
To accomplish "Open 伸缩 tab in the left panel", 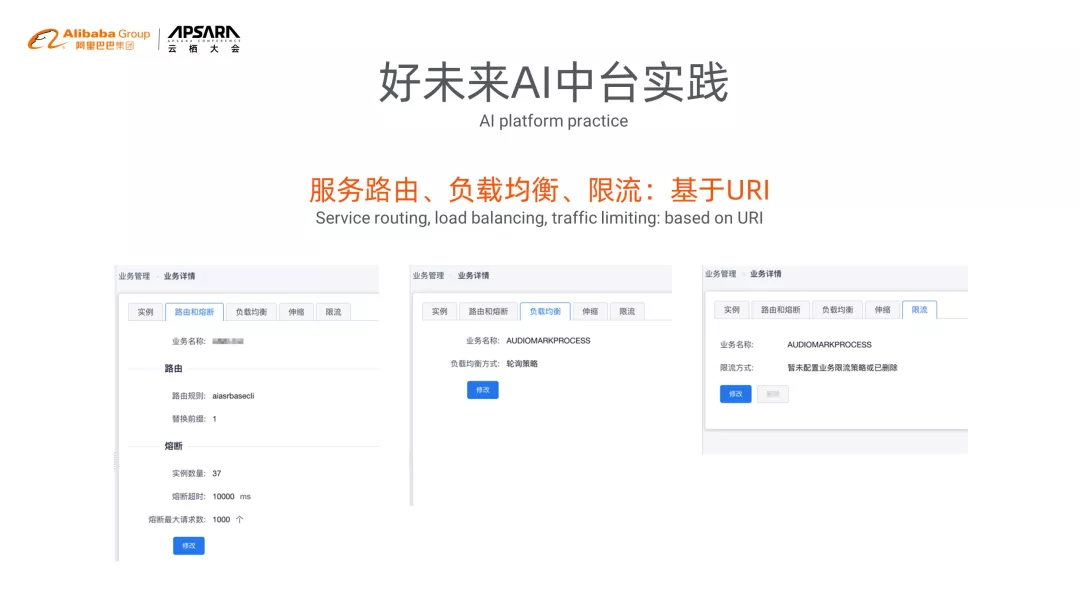I will [296, 312].
